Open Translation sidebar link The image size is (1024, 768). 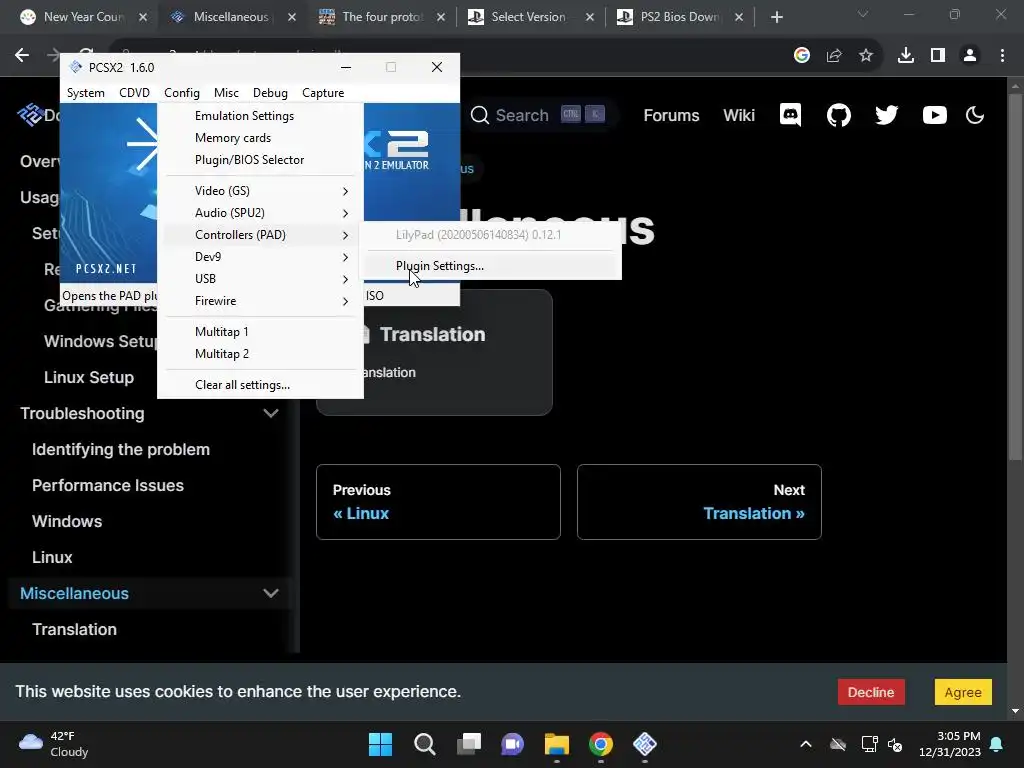coord(74,630)
